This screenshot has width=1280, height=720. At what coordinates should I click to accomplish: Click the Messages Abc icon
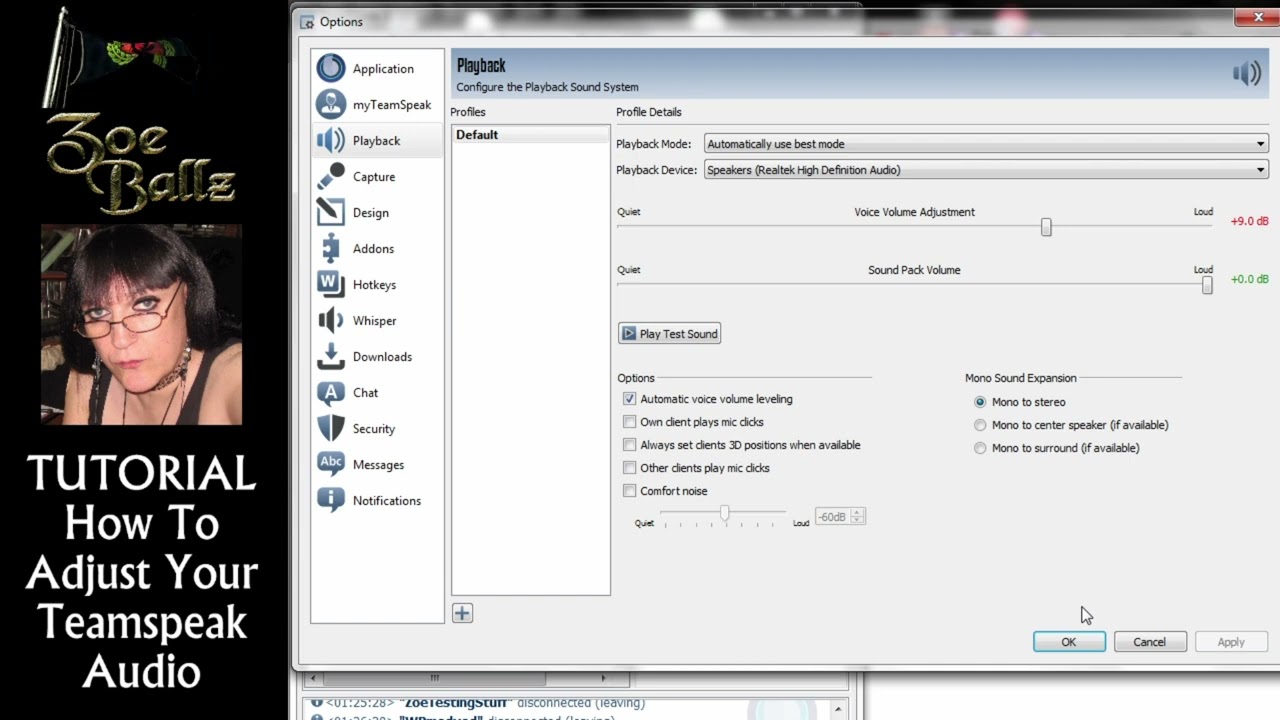pyautogui.click(x=331, y=463)
